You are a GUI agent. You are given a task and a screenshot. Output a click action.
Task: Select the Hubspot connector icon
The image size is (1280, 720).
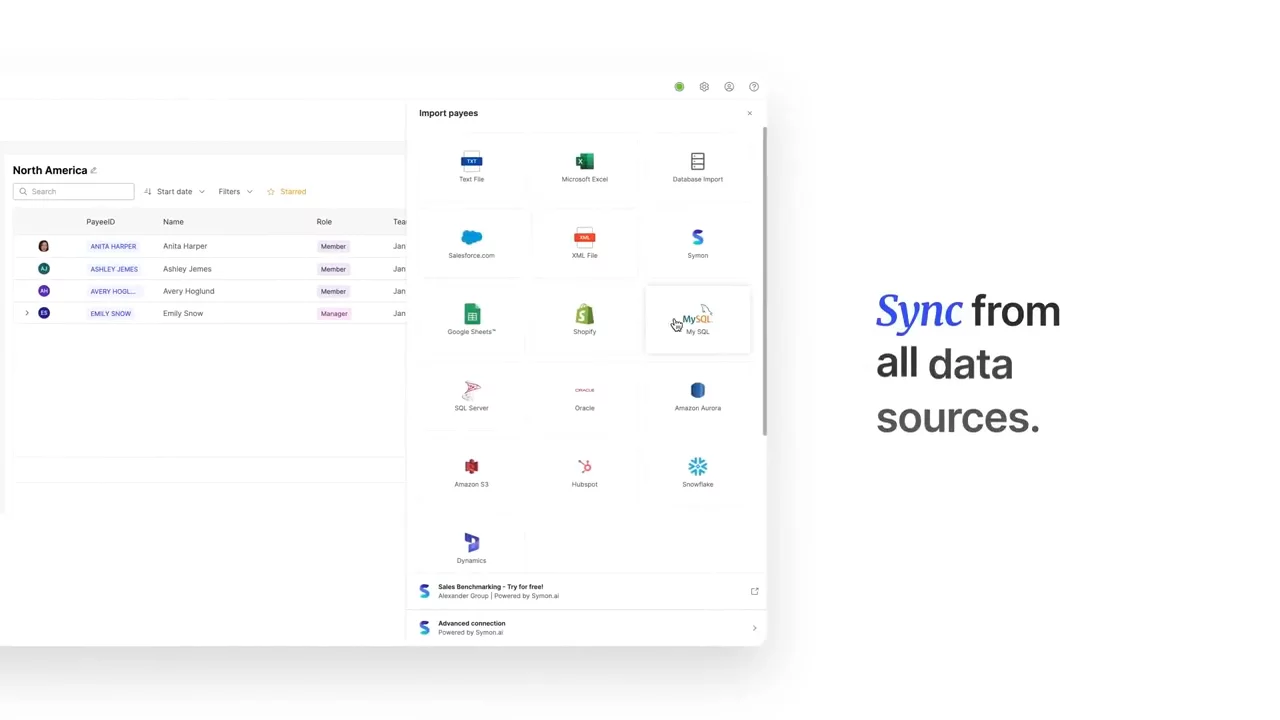584,472
